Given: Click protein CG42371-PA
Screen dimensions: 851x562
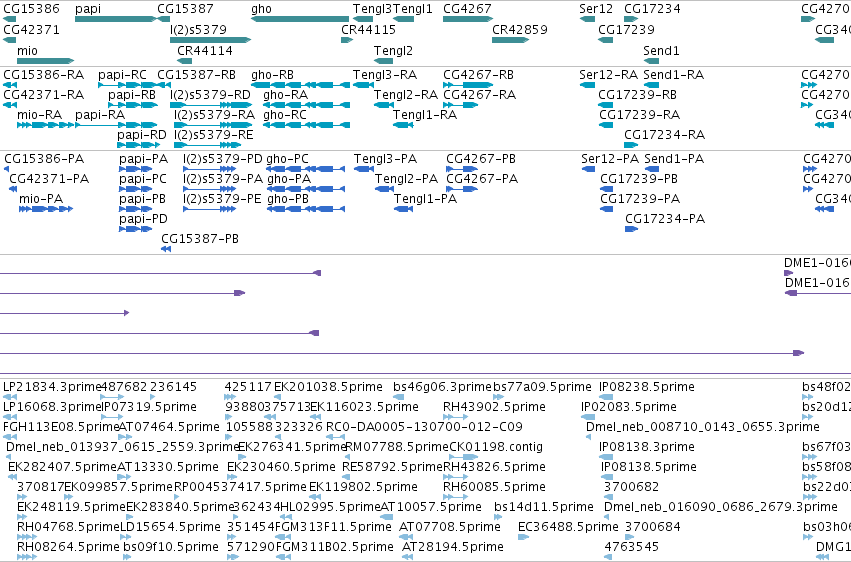Looking at the screenshot, I should pyautogui.click(x=13, y=189).
